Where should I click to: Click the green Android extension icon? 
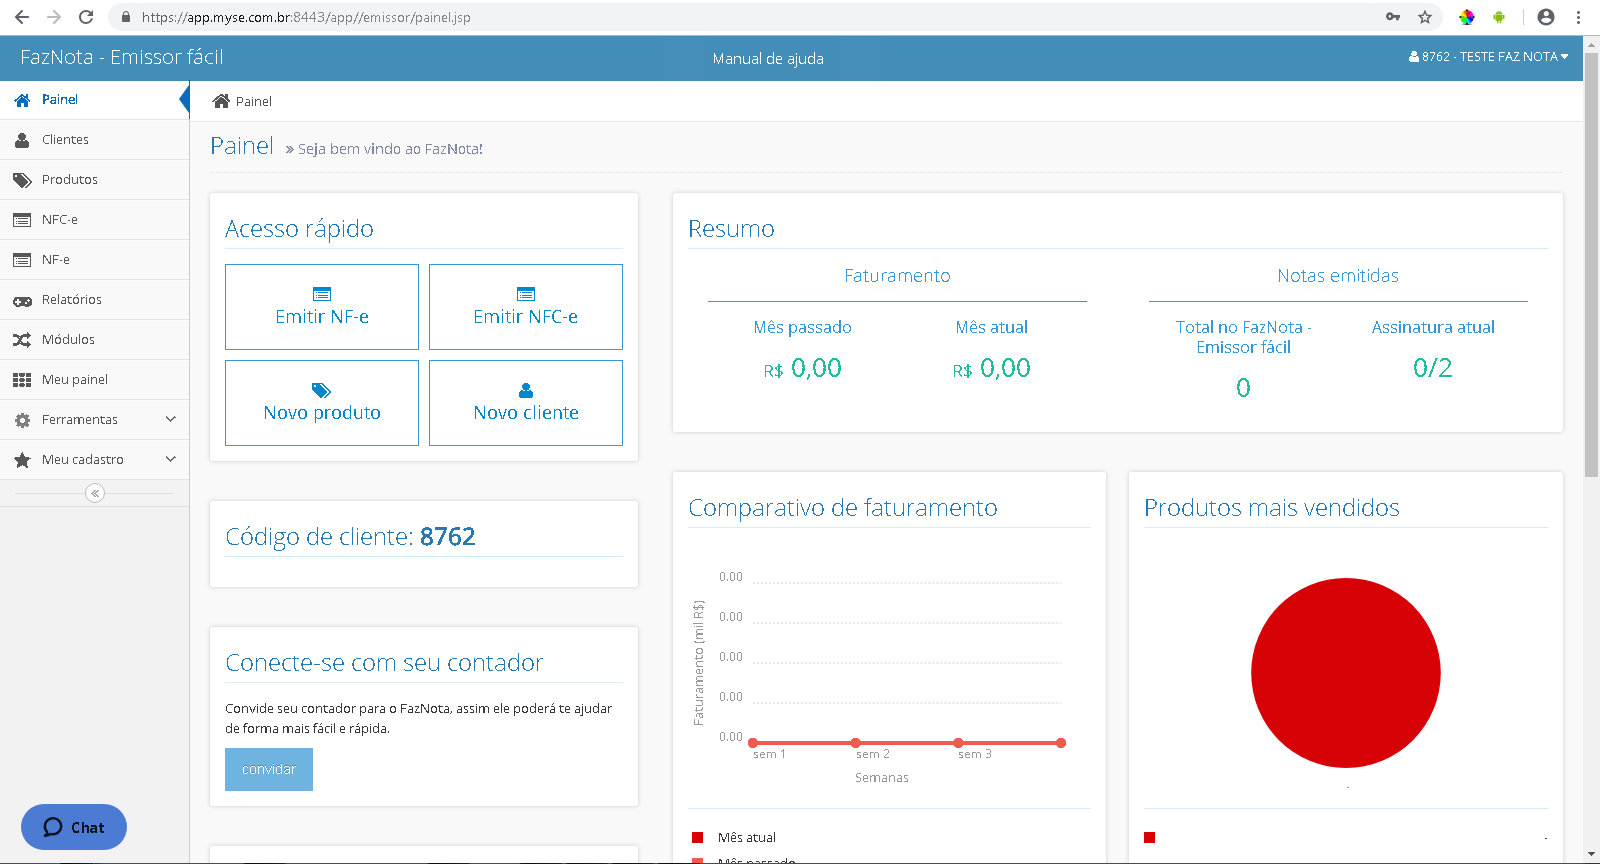pos(1499,17)
